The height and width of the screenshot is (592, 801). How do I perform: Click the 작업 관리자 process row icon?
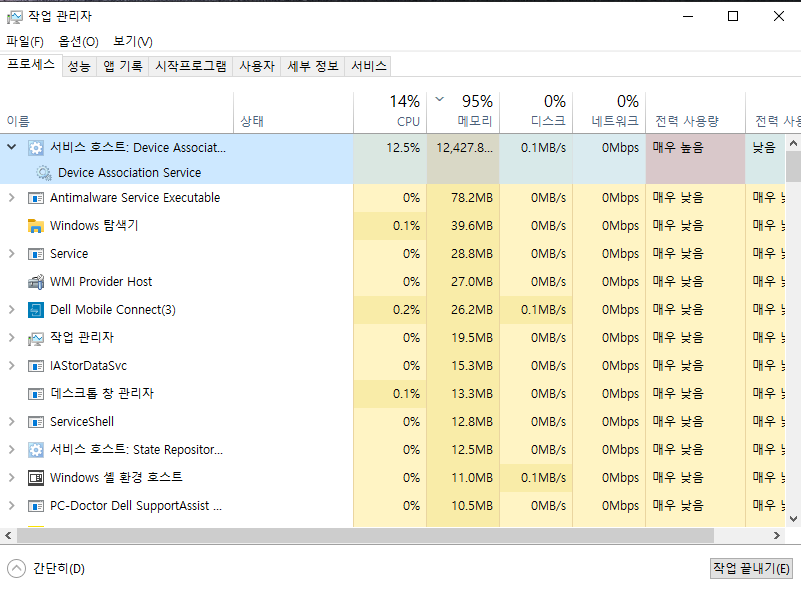[36, 338]
